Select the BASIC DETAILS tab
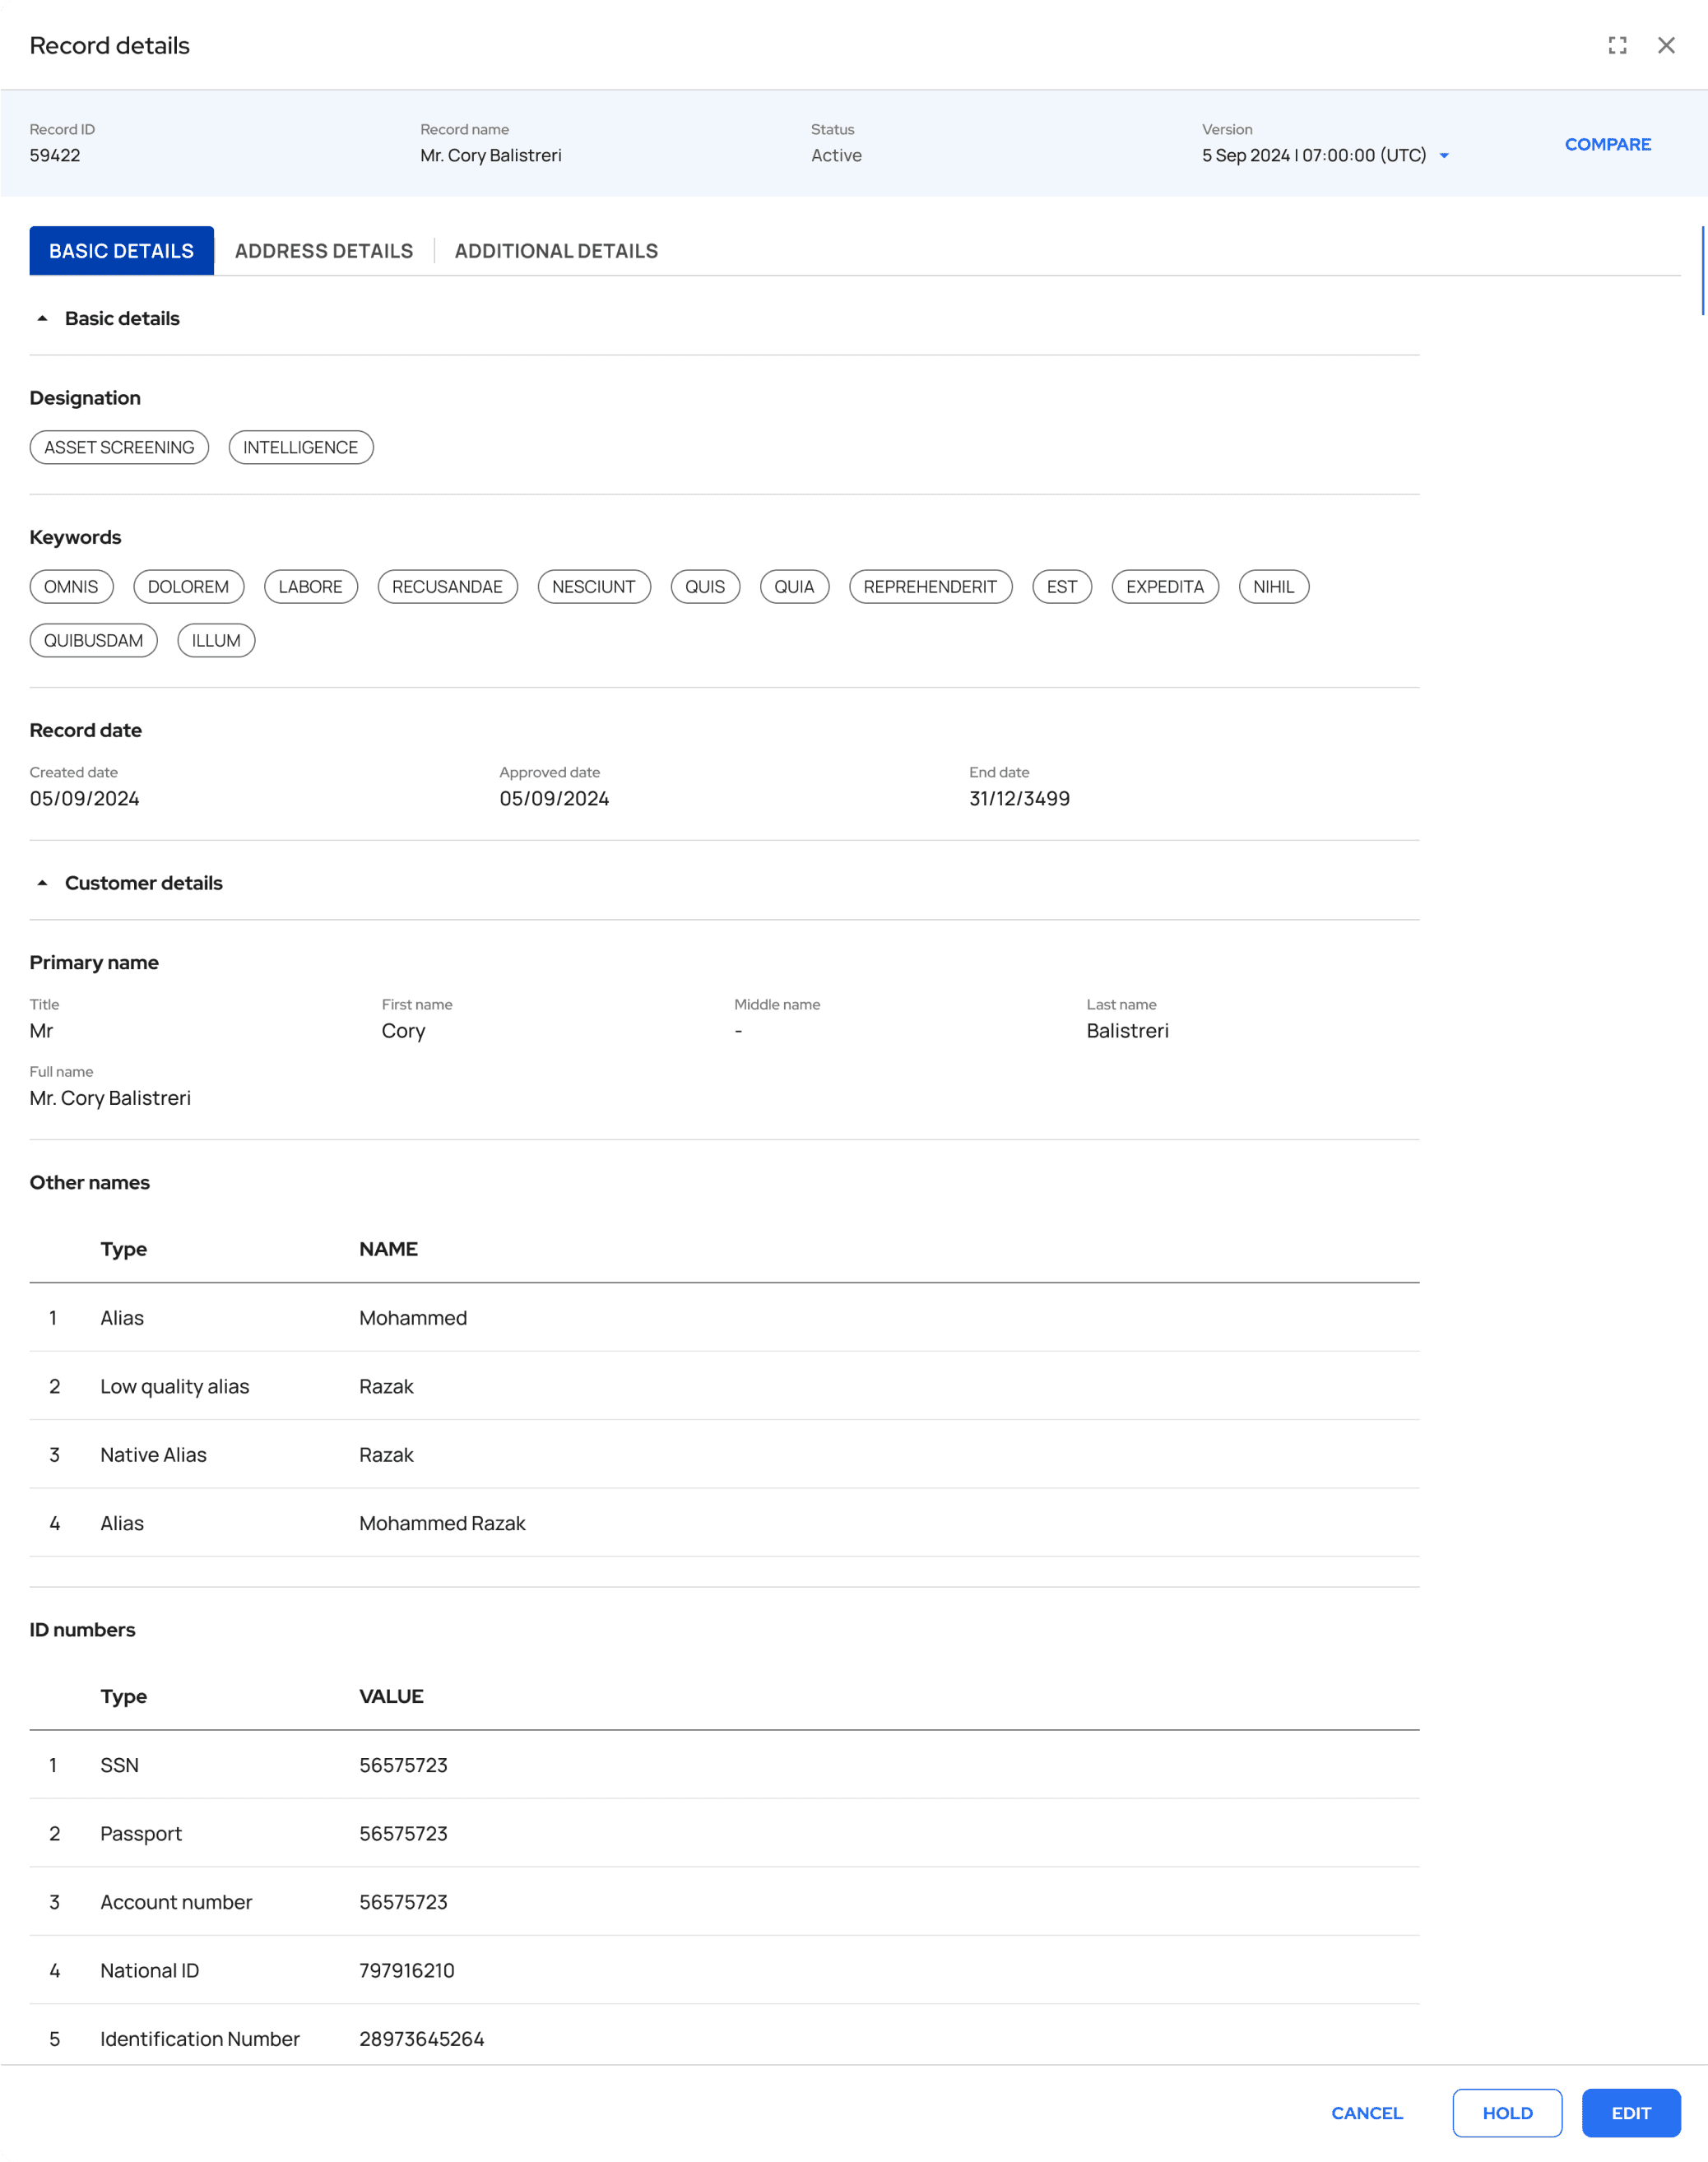The height and width of the screenshot is (2162, 1708). point(120,250)
